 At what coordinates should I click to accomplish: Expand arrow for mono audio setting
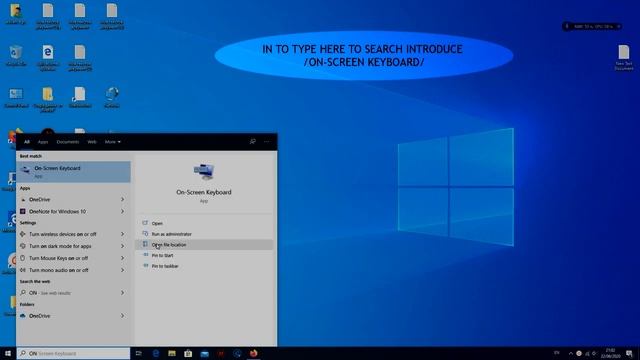coord(122,270)
